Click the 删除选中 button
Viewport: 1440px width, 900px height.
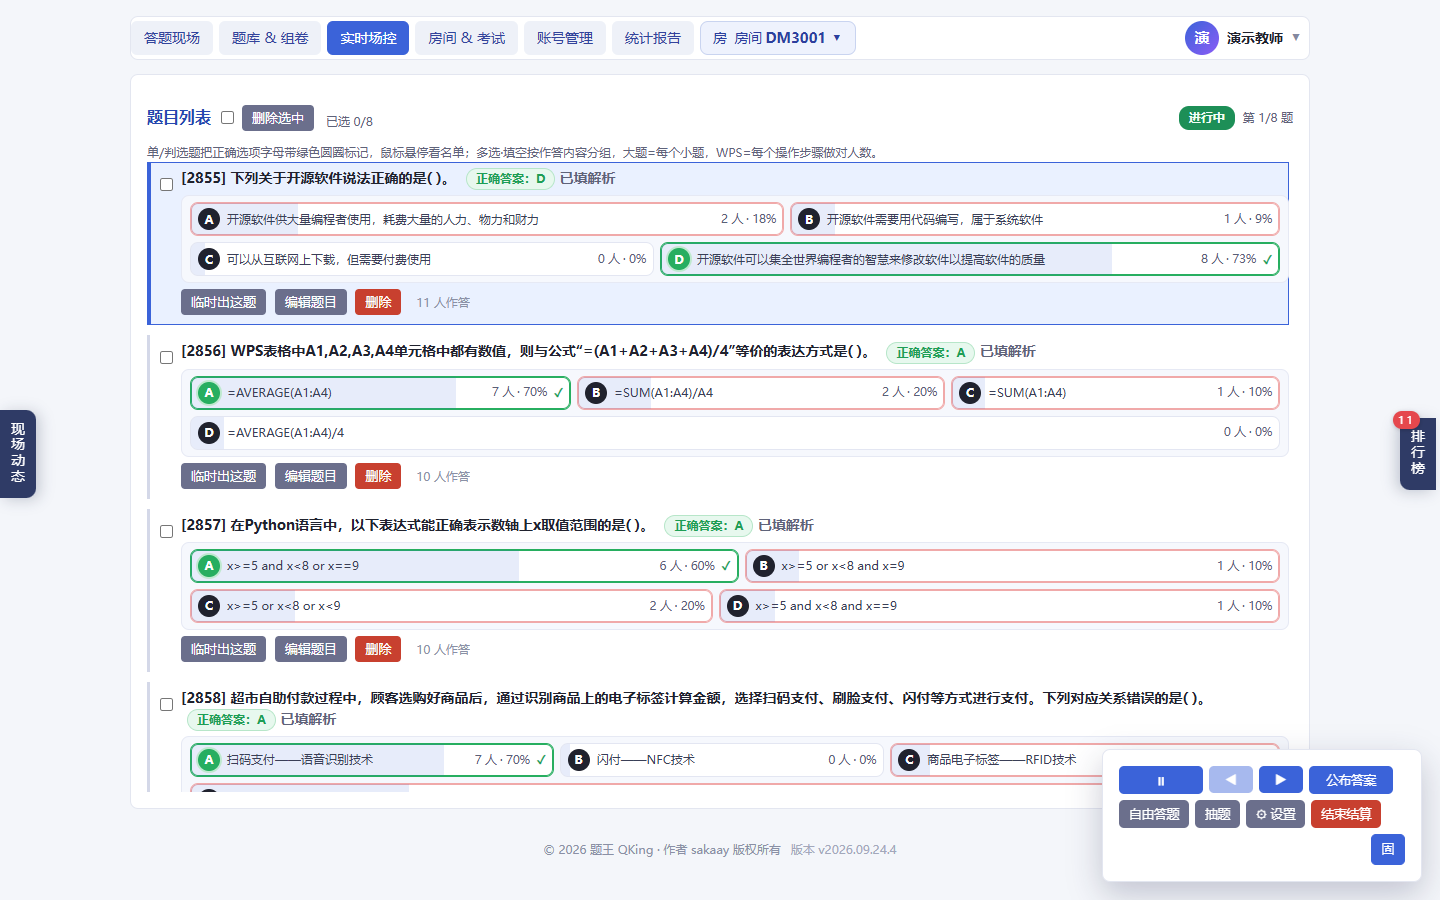coord(278,118)
